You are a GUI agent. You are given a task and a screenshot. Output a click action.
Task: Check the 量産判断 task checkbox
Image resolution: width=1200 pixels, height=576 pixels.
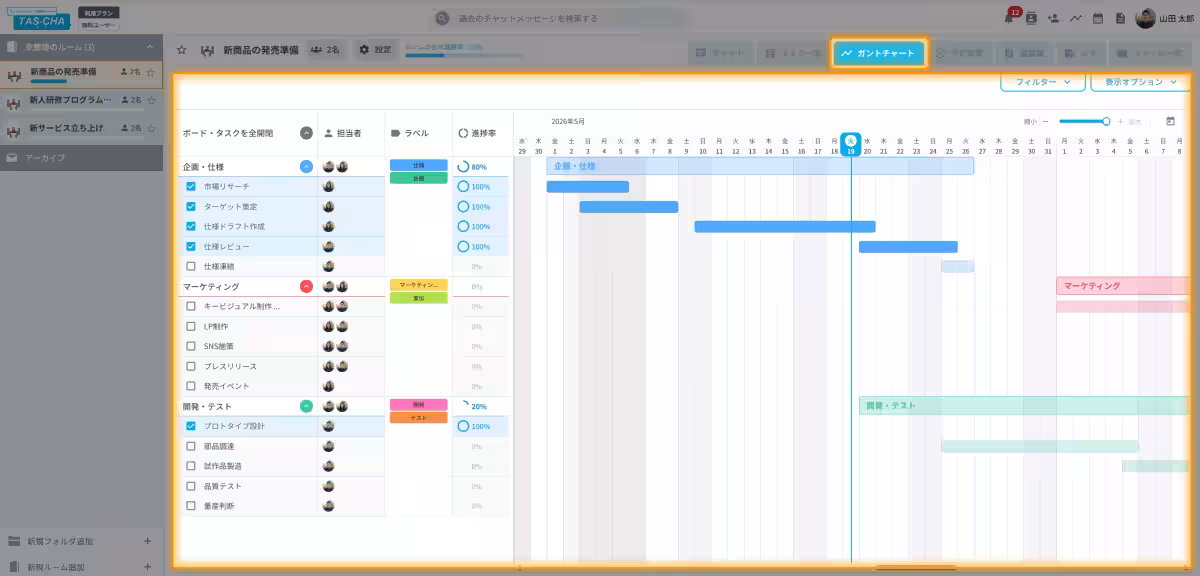(191, 506)
